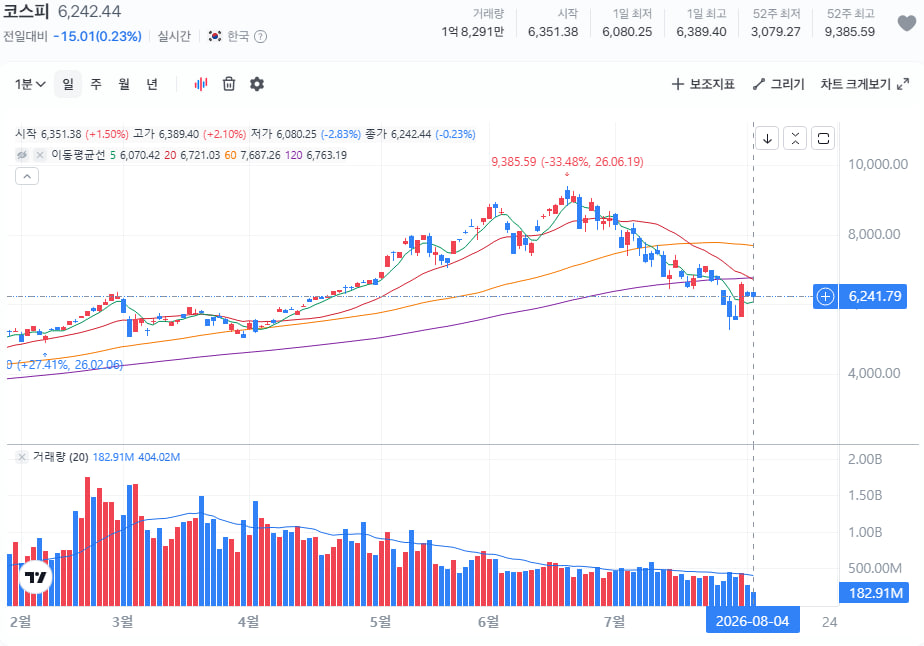Click the 그리기 drawing button
Image resolution: width=924 pixels, height=646 pixels.
778,84
